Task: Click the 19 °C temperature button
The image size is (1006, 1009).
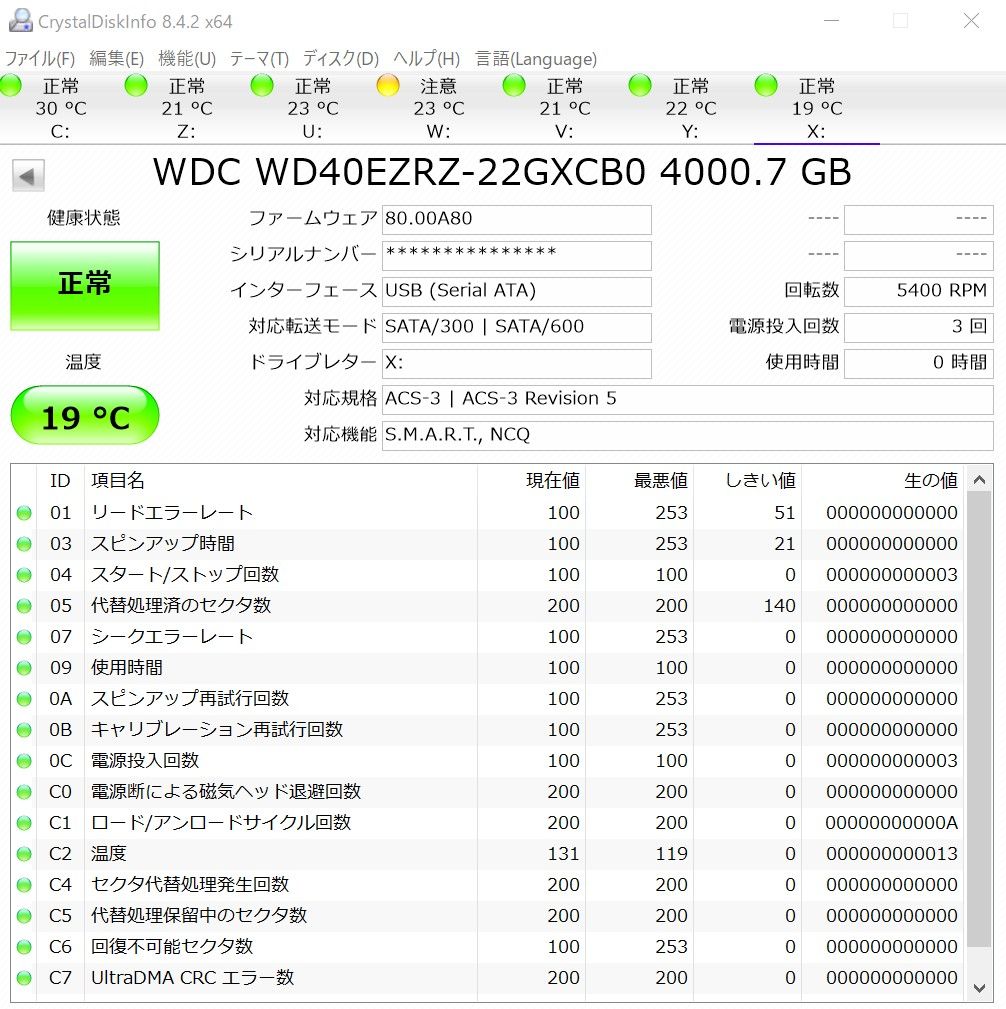Action: click(x=85, y=415)
